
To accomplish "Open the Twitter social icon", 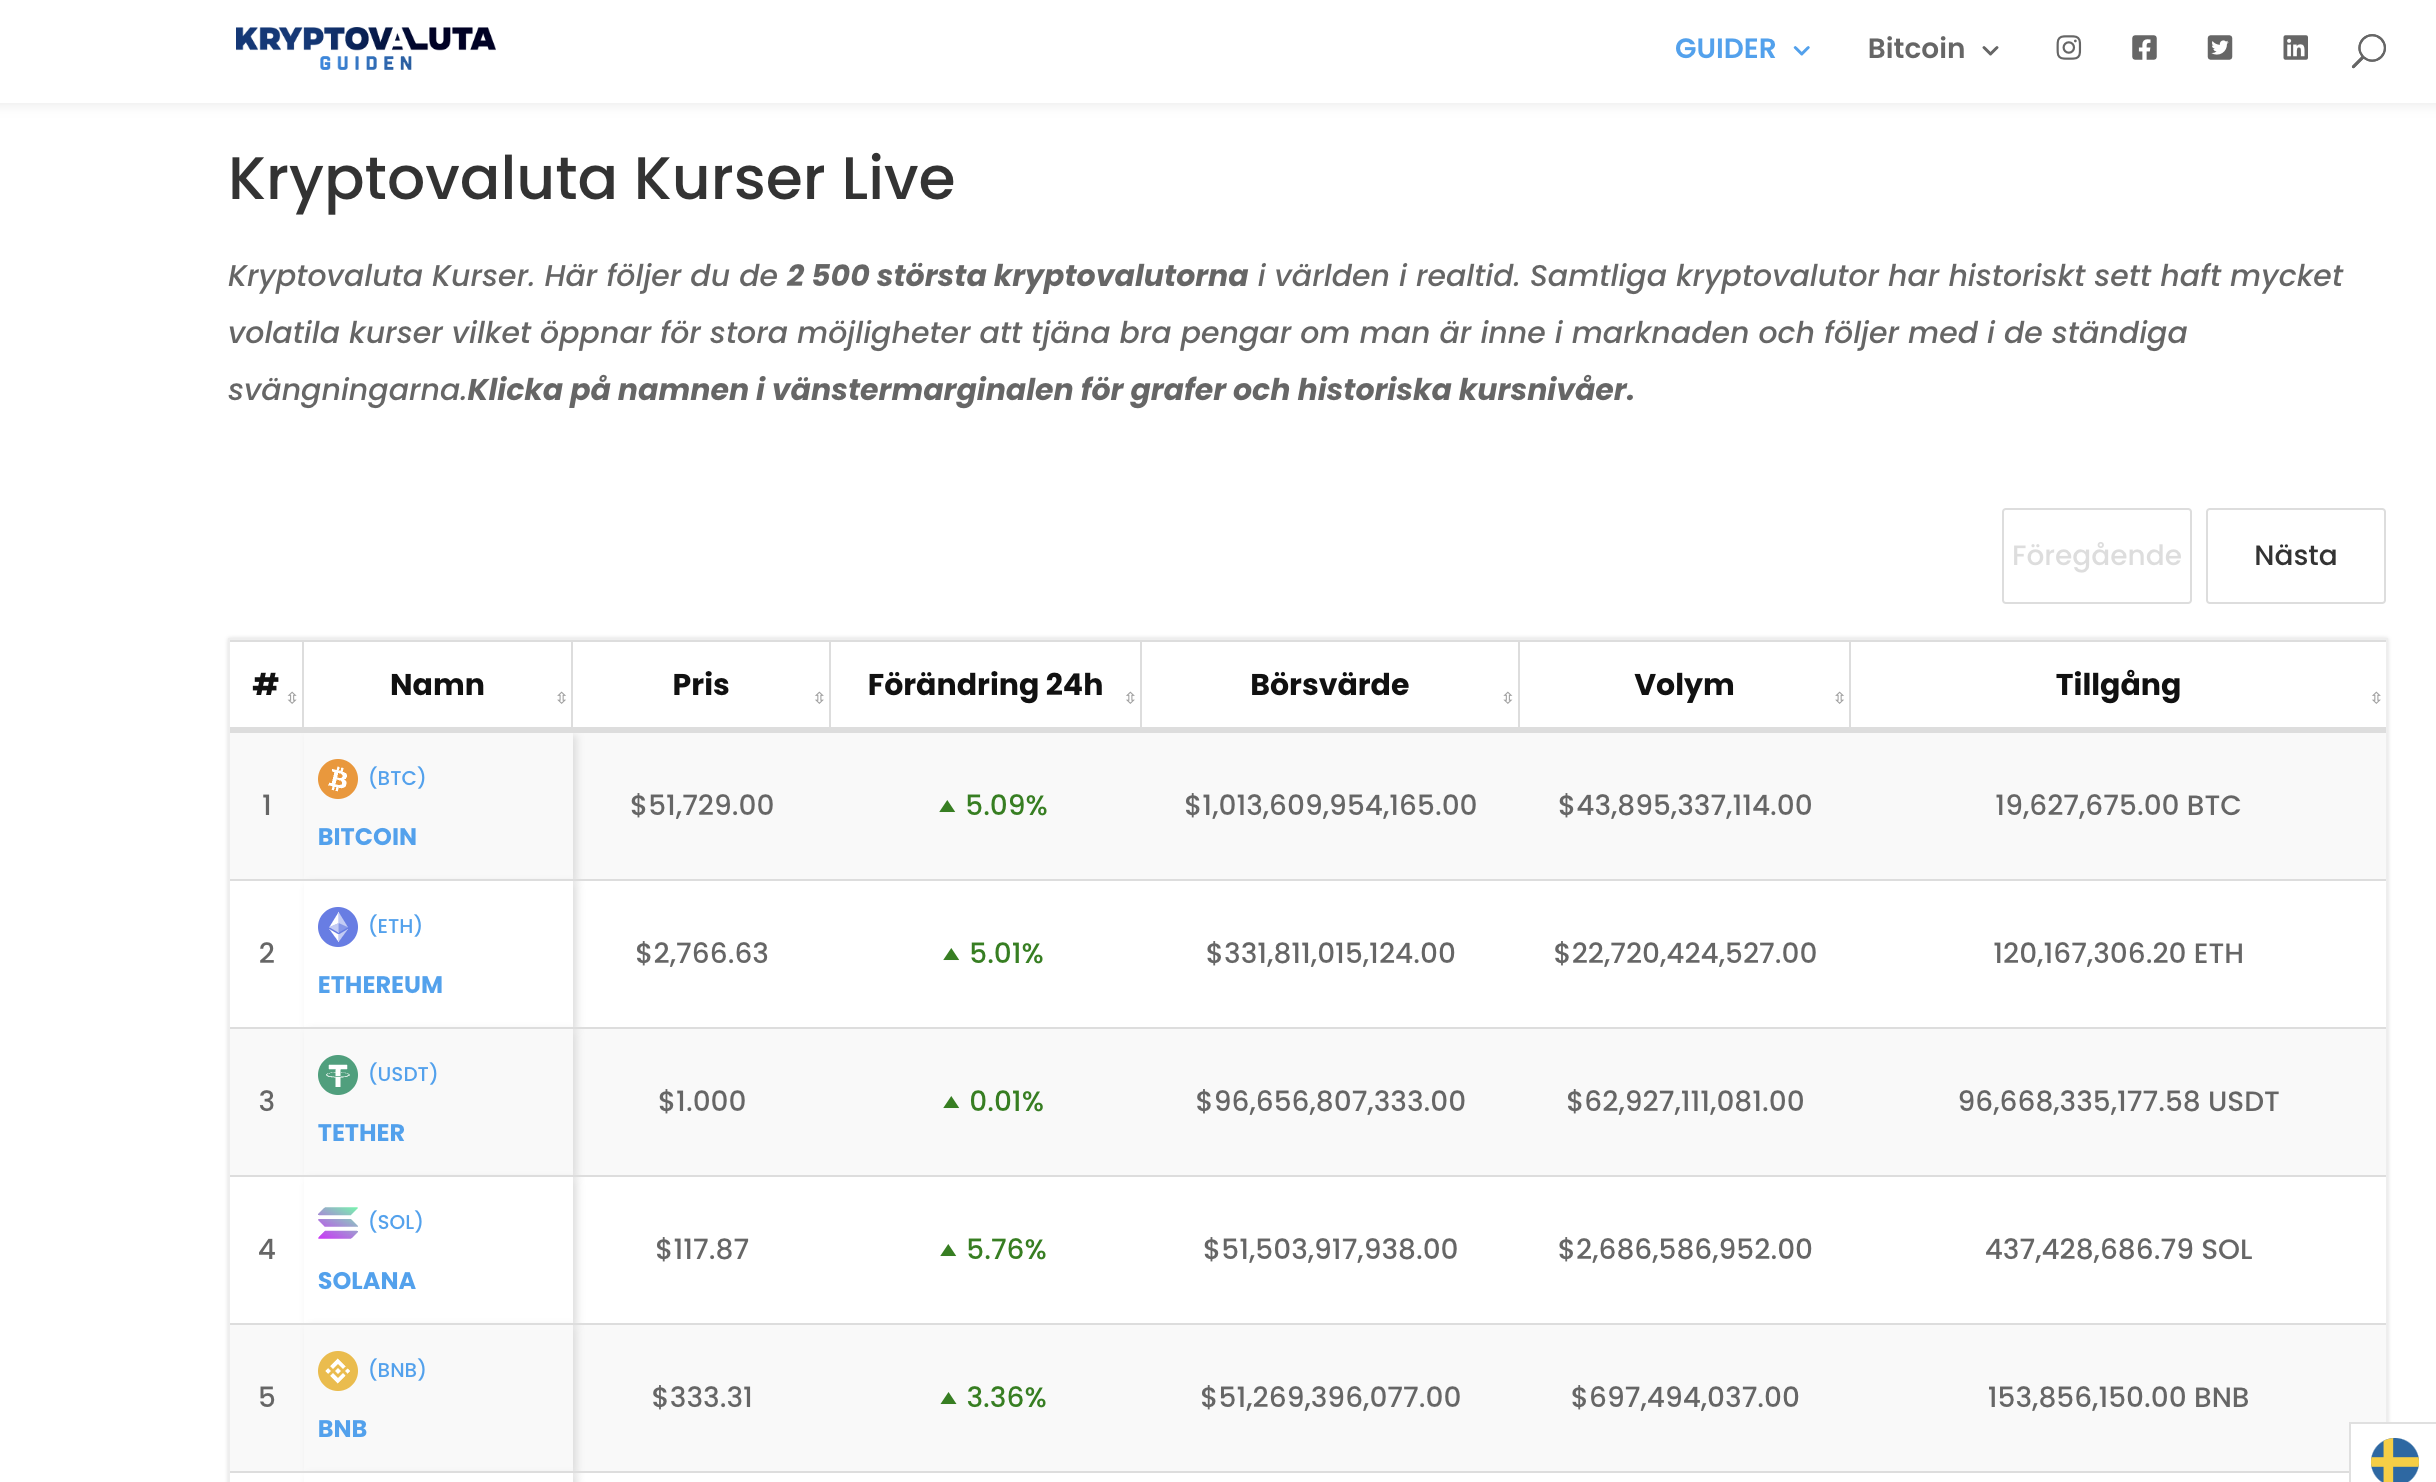I will [2220, 48].
